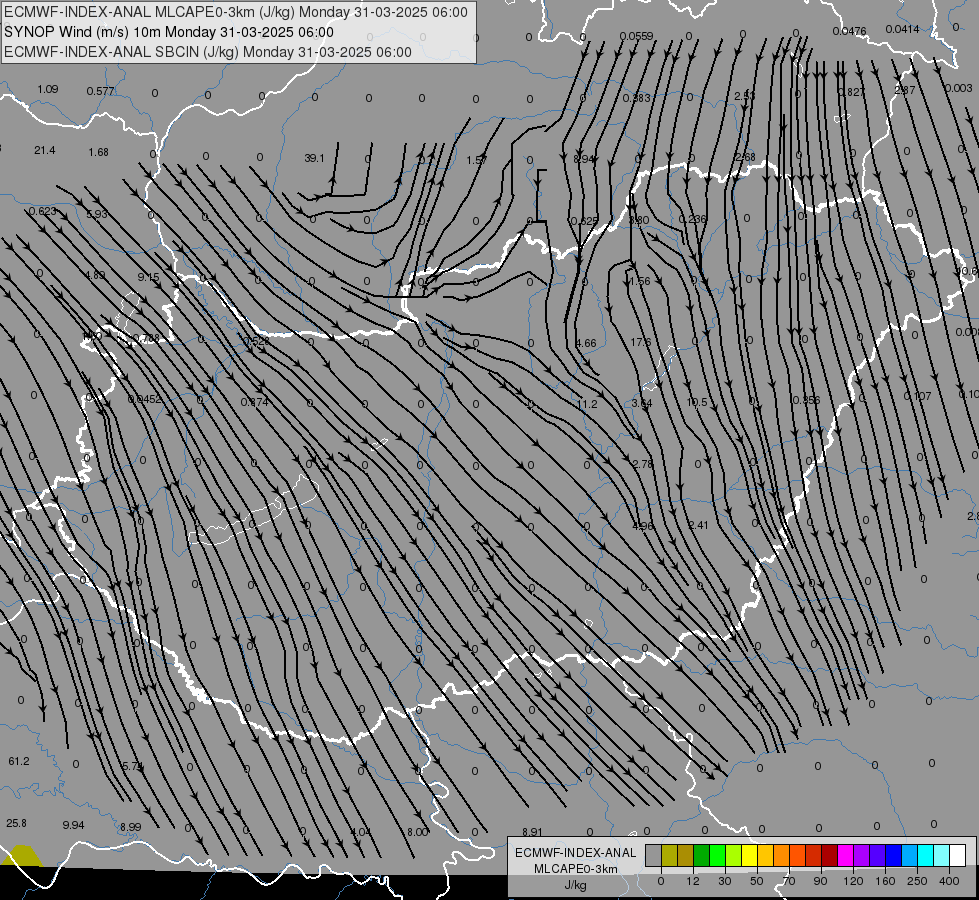Image resolution: width=979 pixels, height=900 pixels.
Task: Click the J/kg unit label in the legend
Action: (576, 885)
